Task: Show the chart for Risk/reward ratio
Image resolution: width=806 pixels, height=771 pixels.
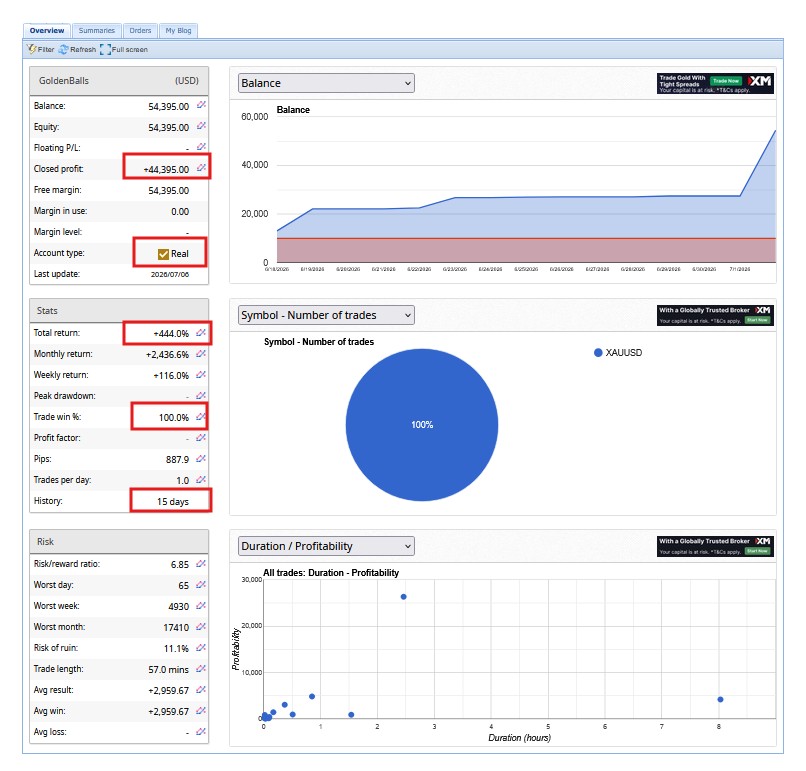Action: 201,563
